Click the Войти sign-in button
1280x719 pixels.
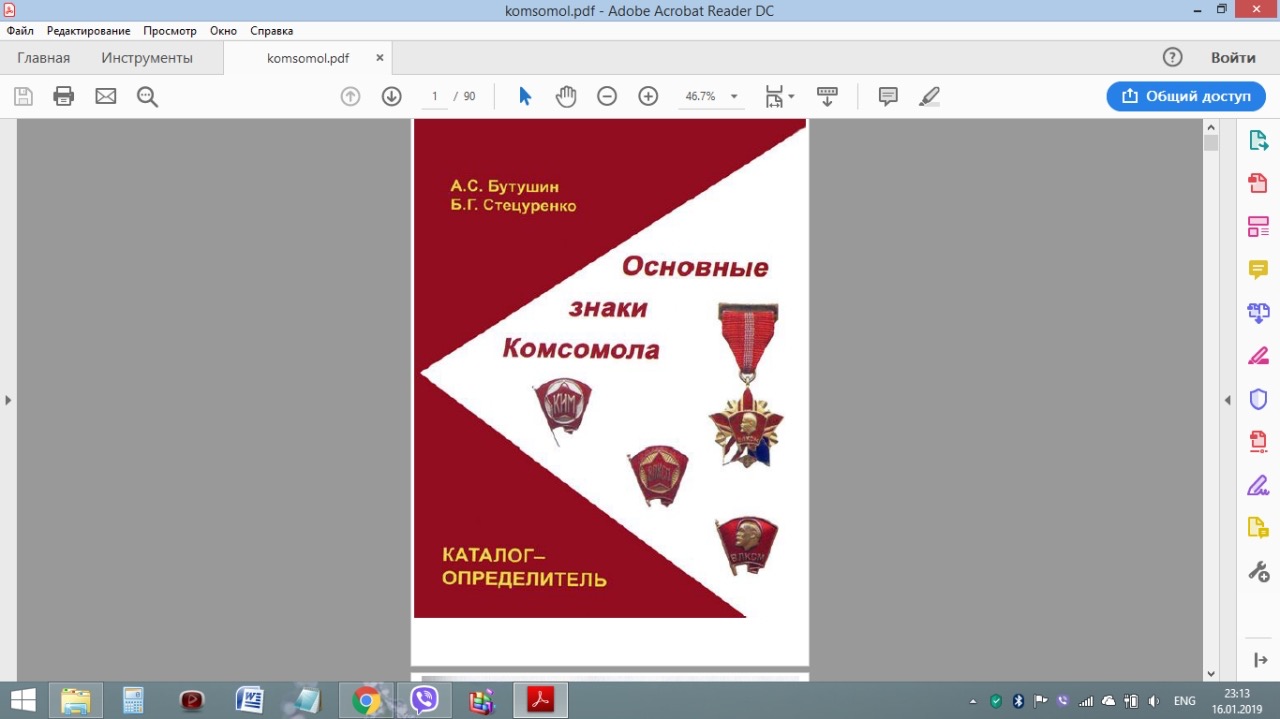click(x=1233, y=57)
